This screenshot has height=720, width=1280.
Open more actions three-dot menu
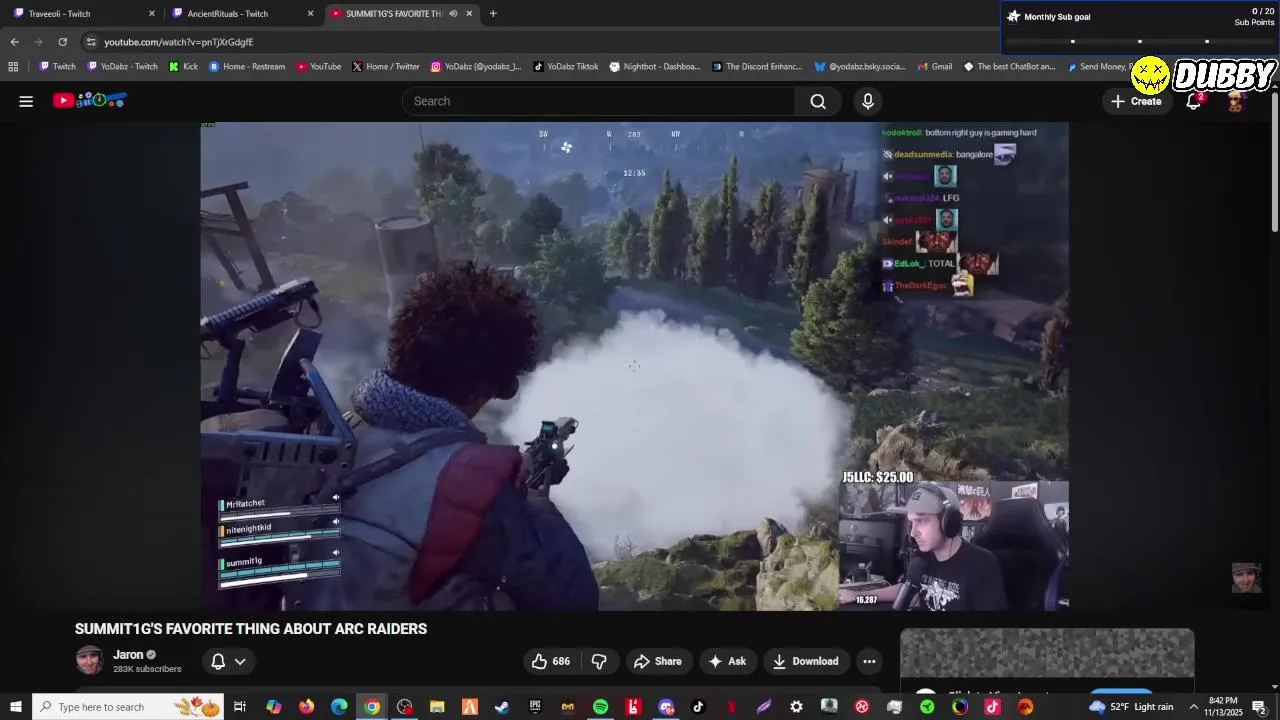[869, 661]
